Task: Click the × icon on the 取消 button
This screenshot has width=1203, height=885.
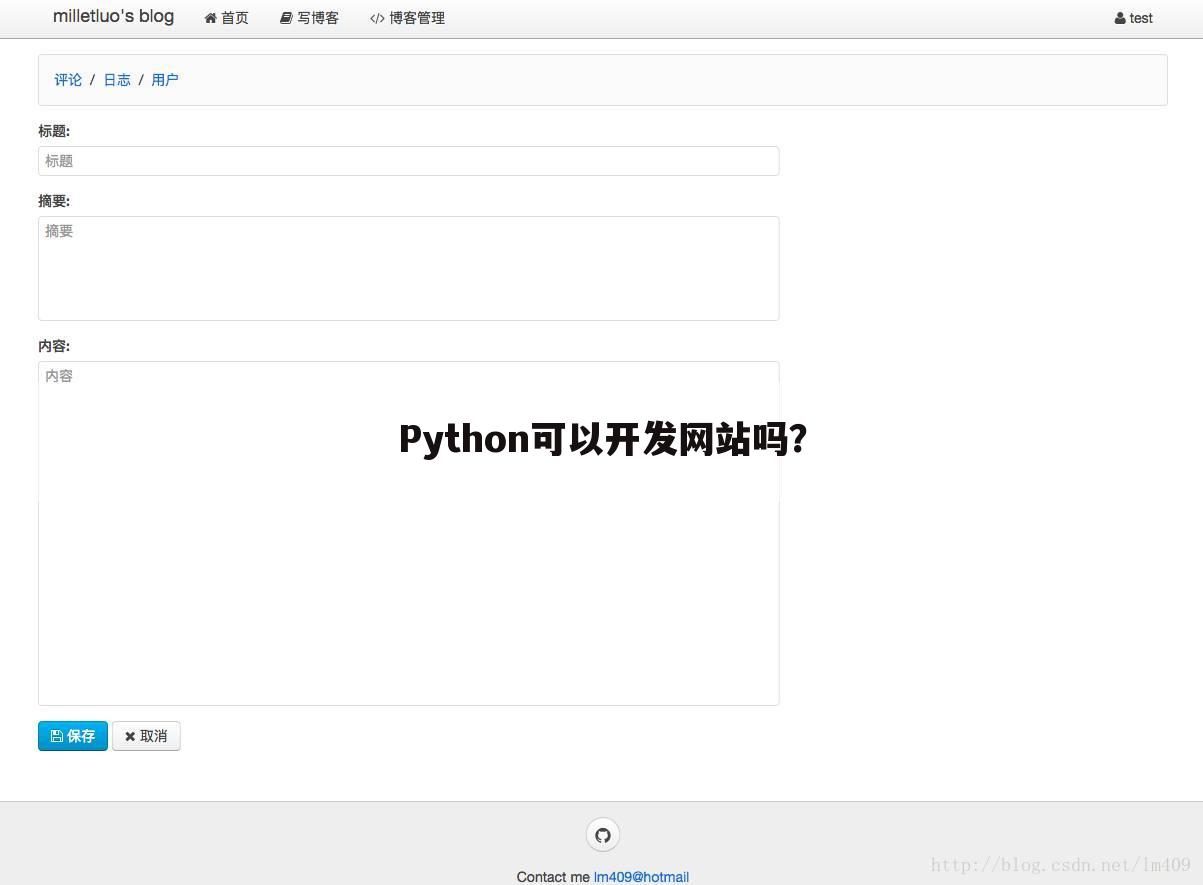Action: pos(130,735)
